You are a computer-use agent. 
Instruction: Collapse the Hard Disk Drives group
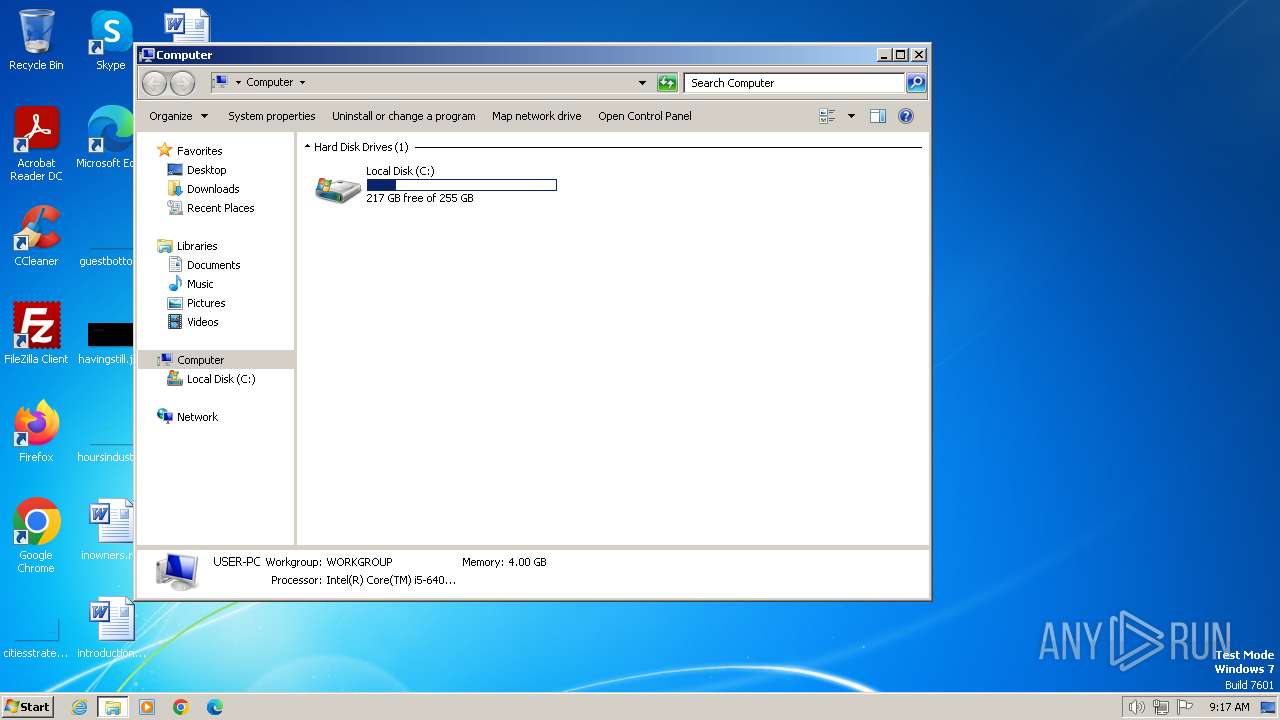(307, 147)
